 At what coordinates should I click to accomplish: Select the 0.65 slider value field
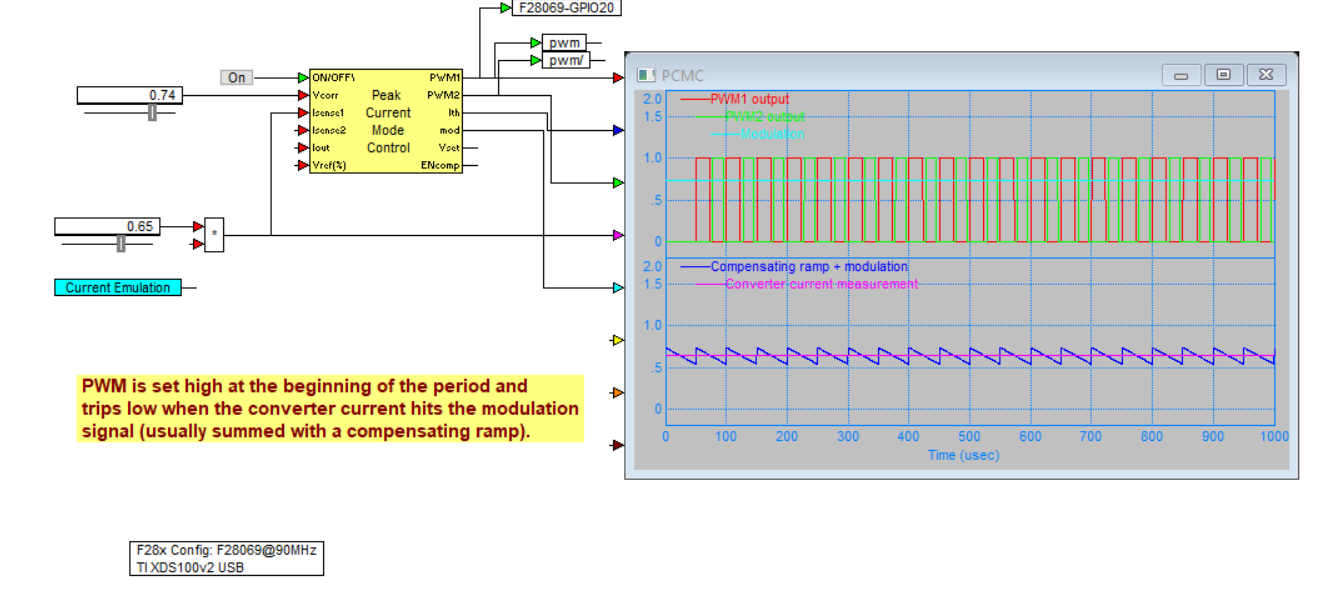pos(106,226)
